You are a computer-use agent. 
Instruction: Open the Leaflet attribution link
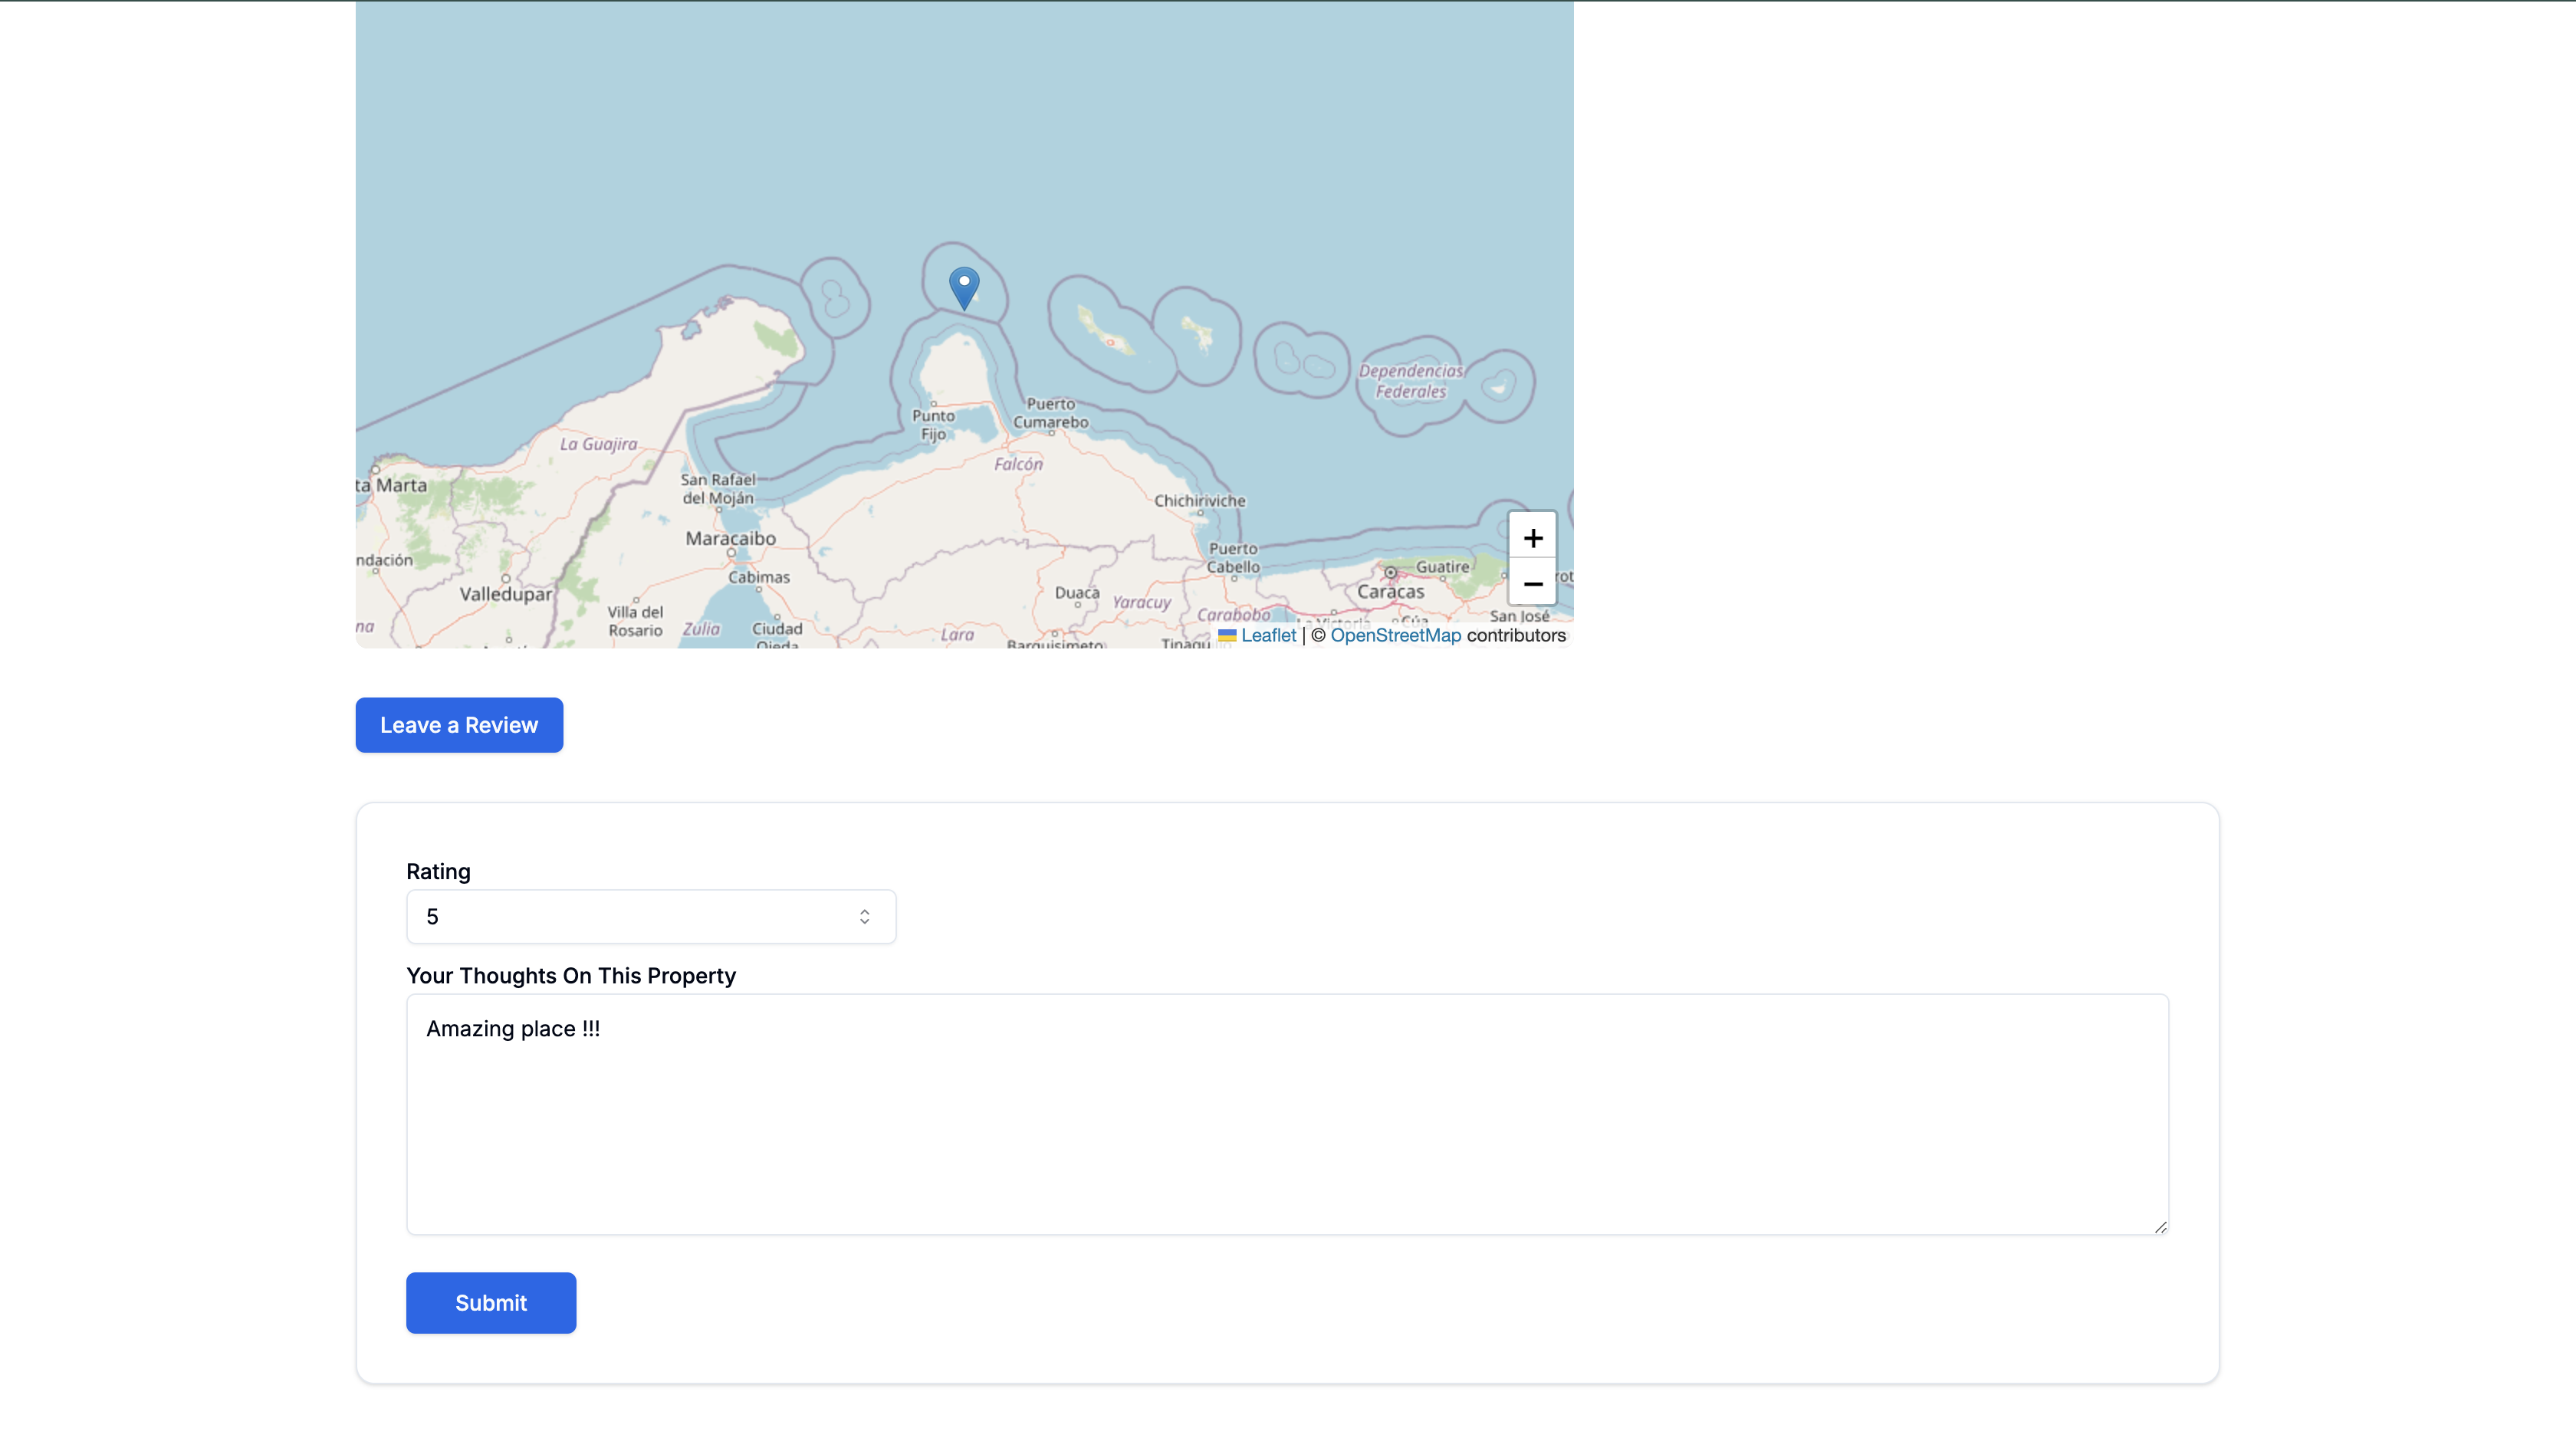(1268, 636)
